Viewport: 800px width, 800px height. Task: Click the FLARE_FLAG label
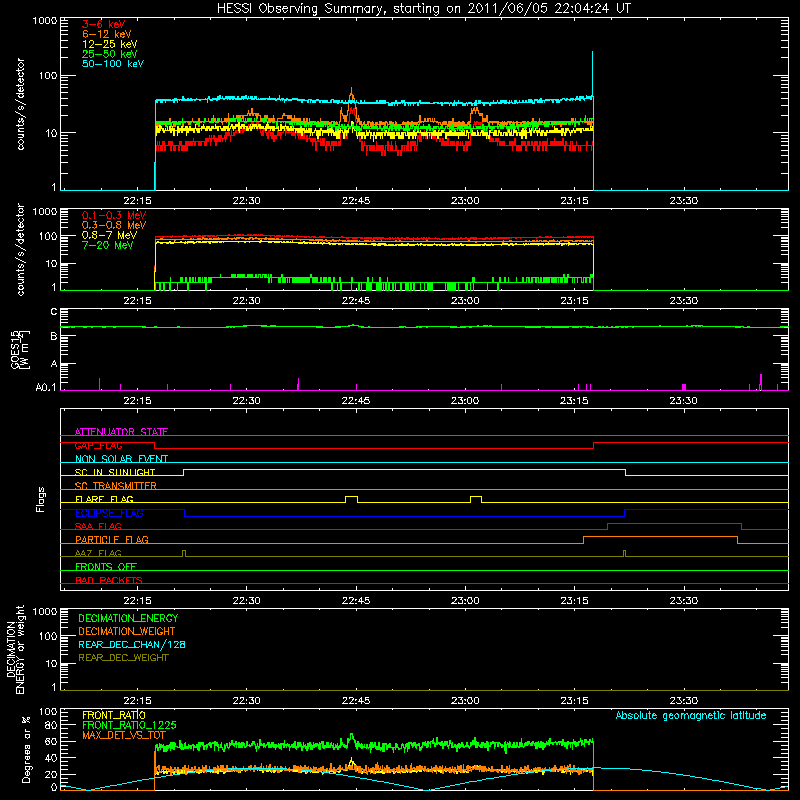click(x=104, y=499)
